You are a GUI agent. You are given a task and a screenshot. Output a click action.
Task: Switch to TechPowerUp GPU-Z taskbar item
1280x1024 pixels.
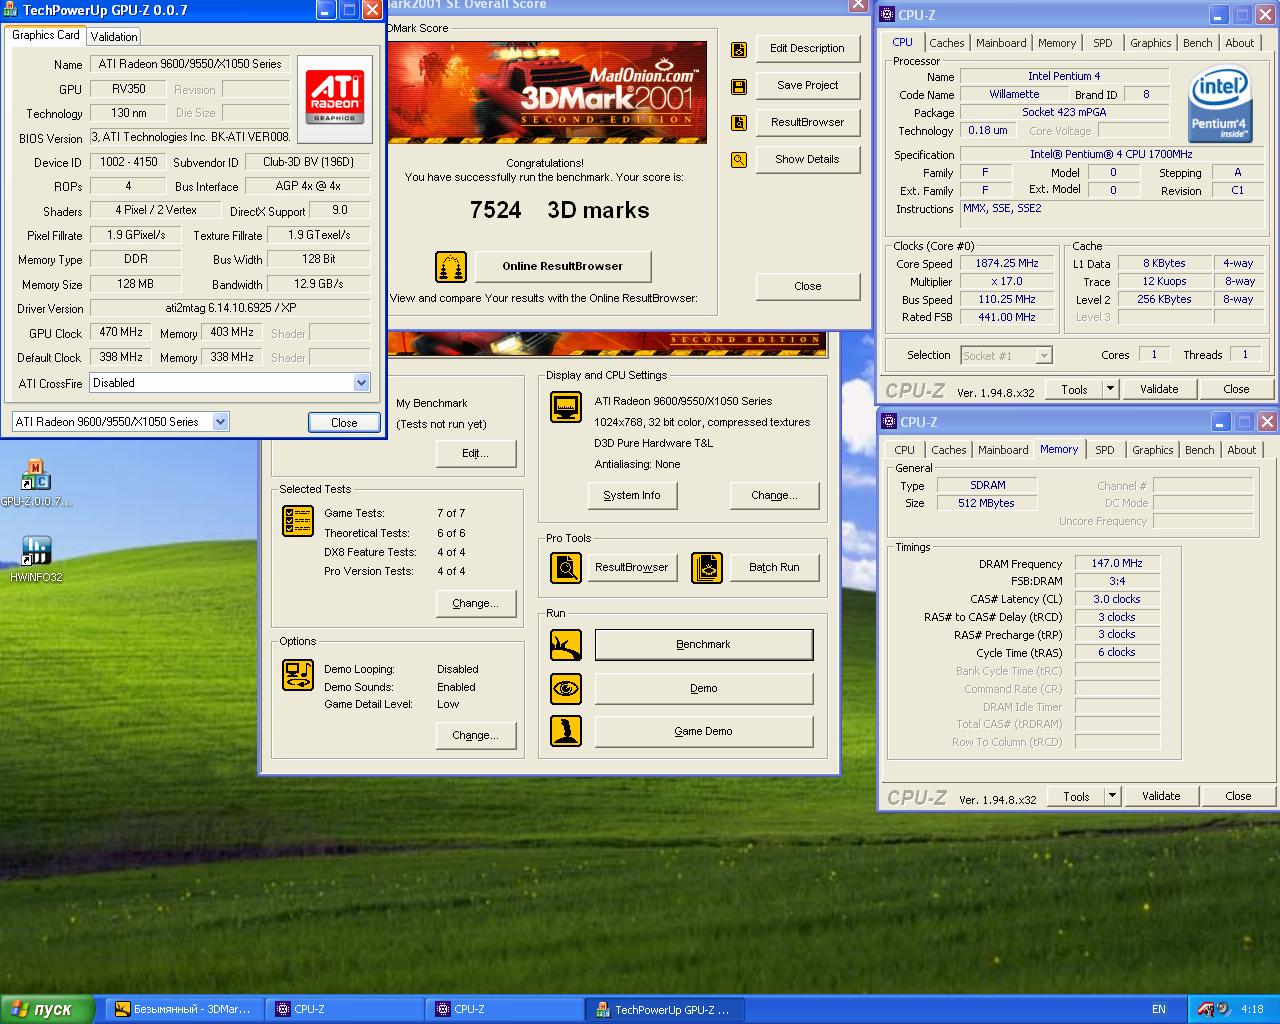click(663, 1009)
